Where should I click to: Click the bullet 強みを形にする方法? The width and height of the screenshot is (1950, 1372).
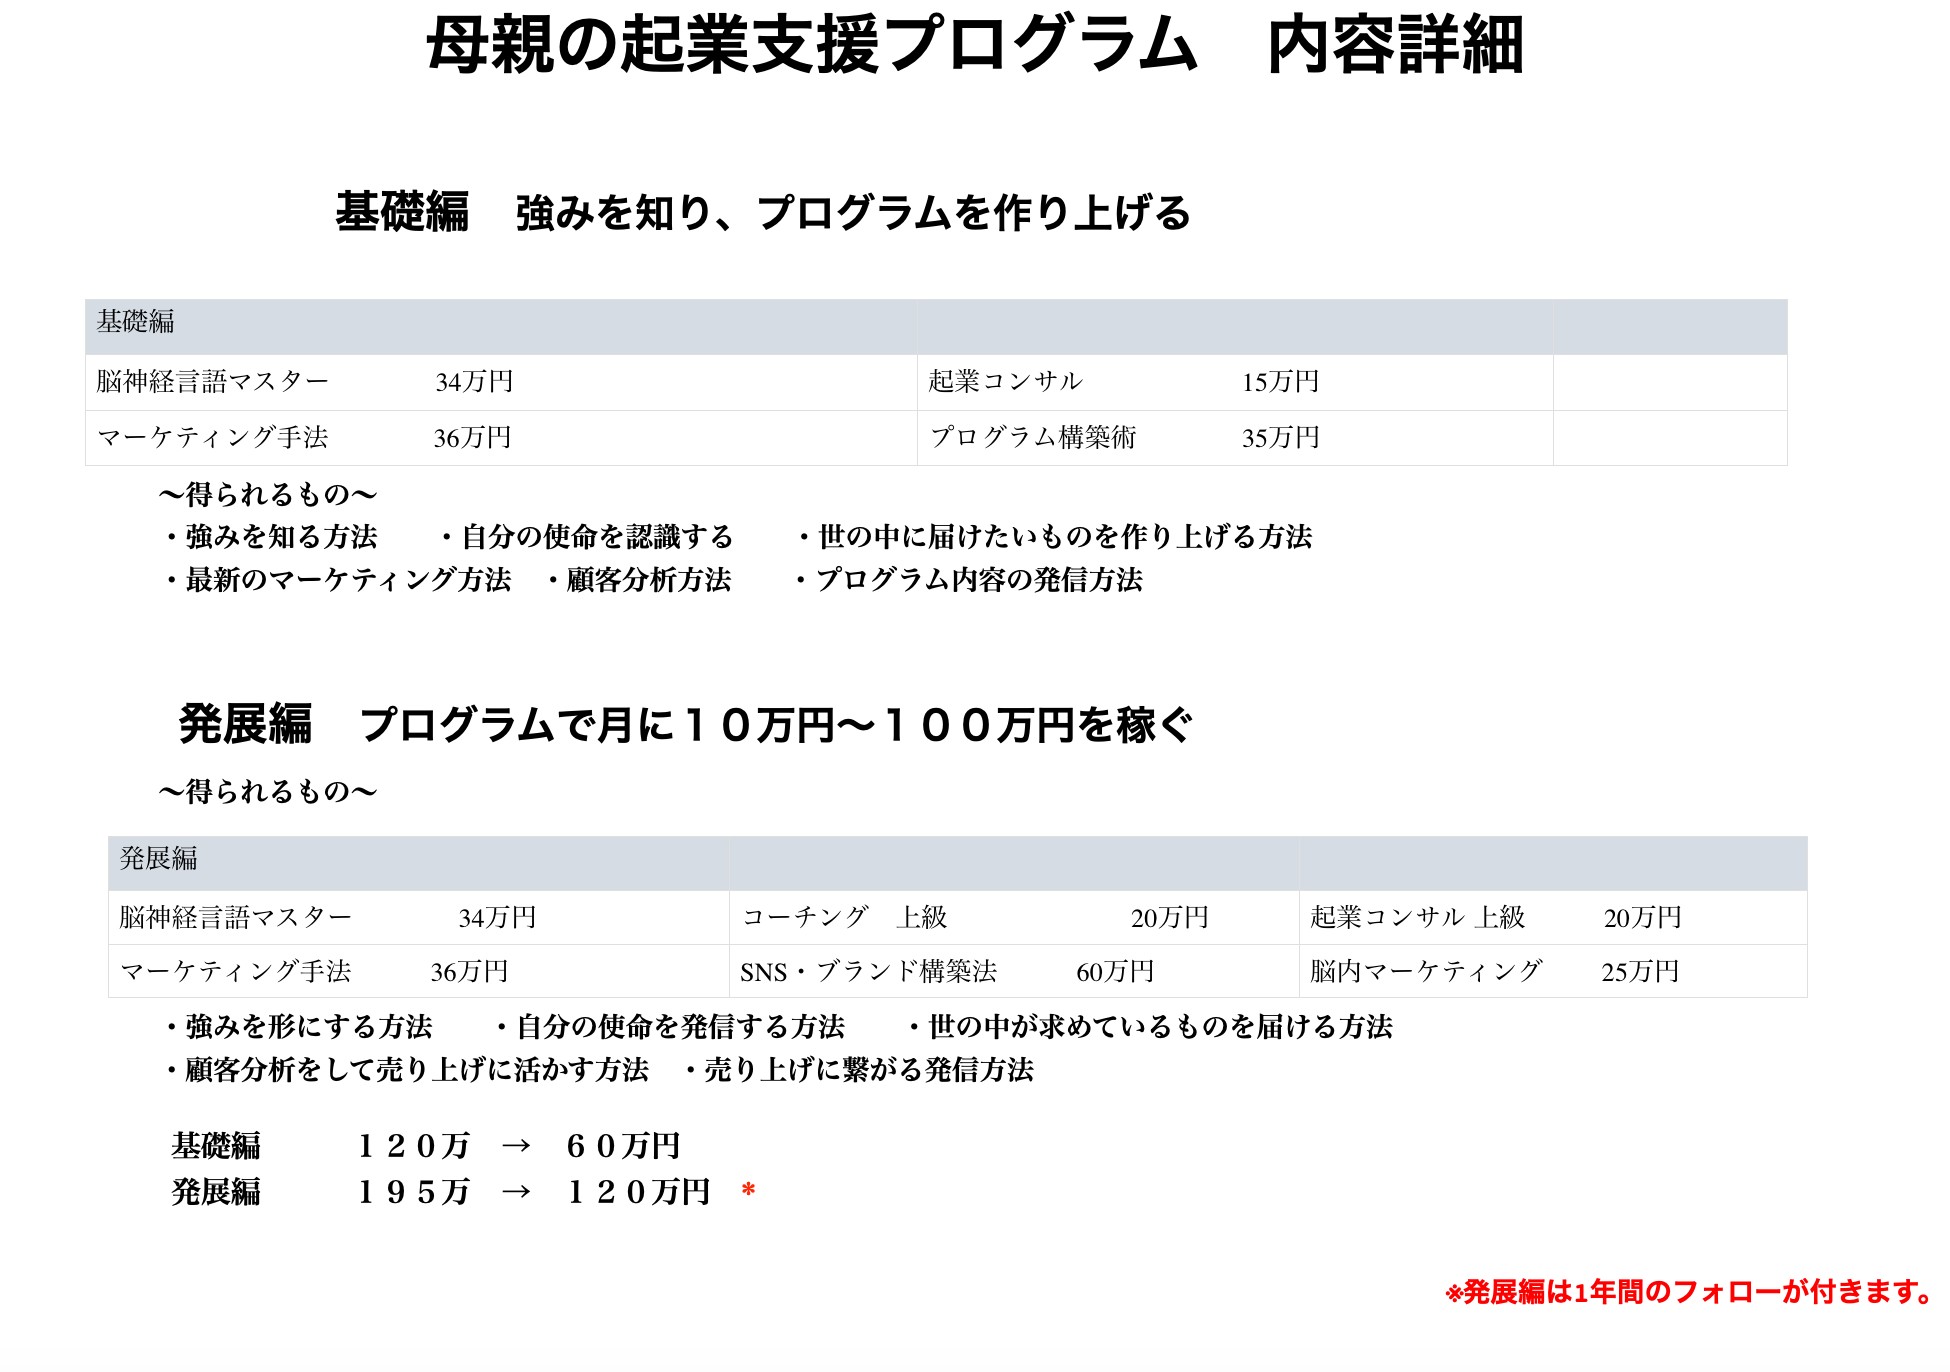tap(297, 1027)
